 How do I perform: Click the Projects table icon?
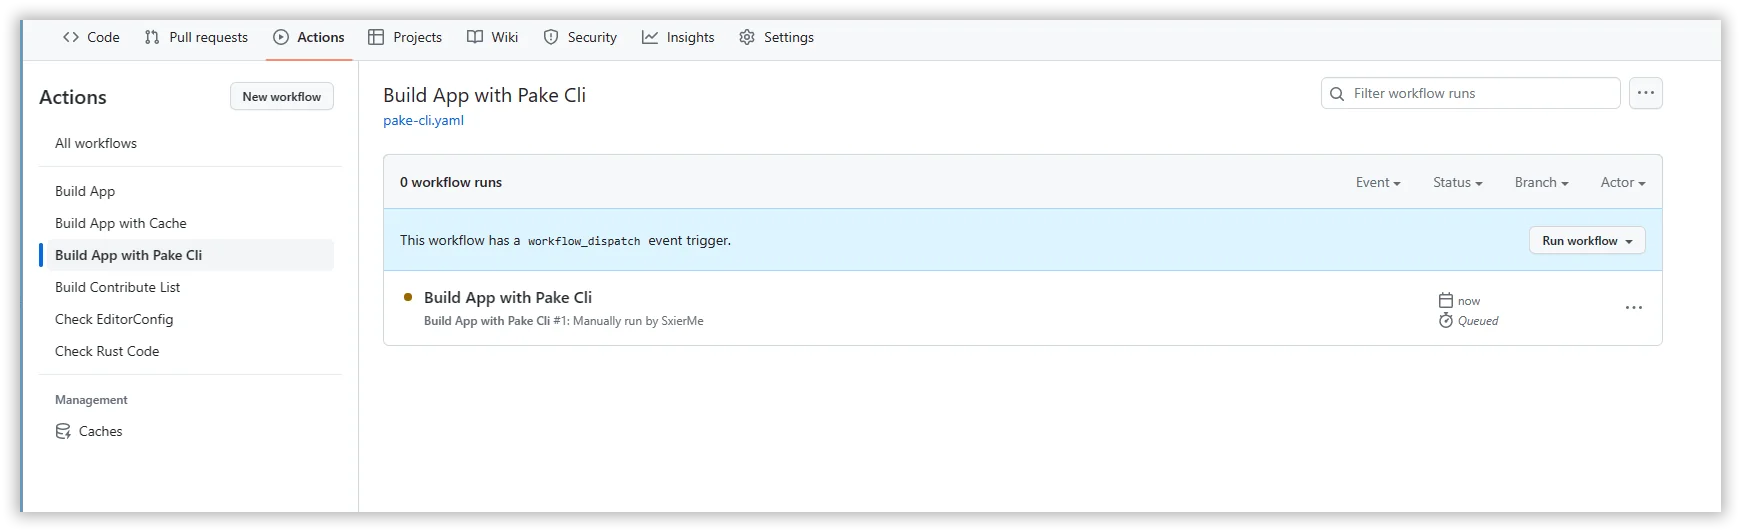pyautogui.click(x=376, y=37)
